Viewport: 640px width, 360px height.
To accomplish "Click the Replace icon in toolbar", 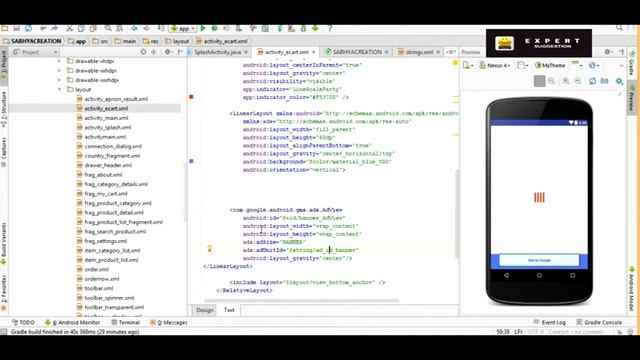I will tap(120, 28).
